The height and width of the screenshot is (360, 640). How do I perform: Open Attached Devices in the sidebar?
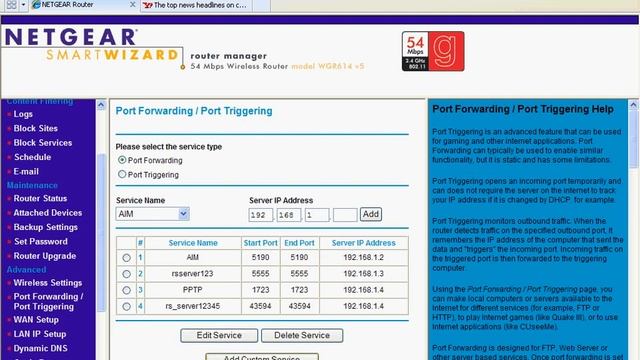point(48,213)
